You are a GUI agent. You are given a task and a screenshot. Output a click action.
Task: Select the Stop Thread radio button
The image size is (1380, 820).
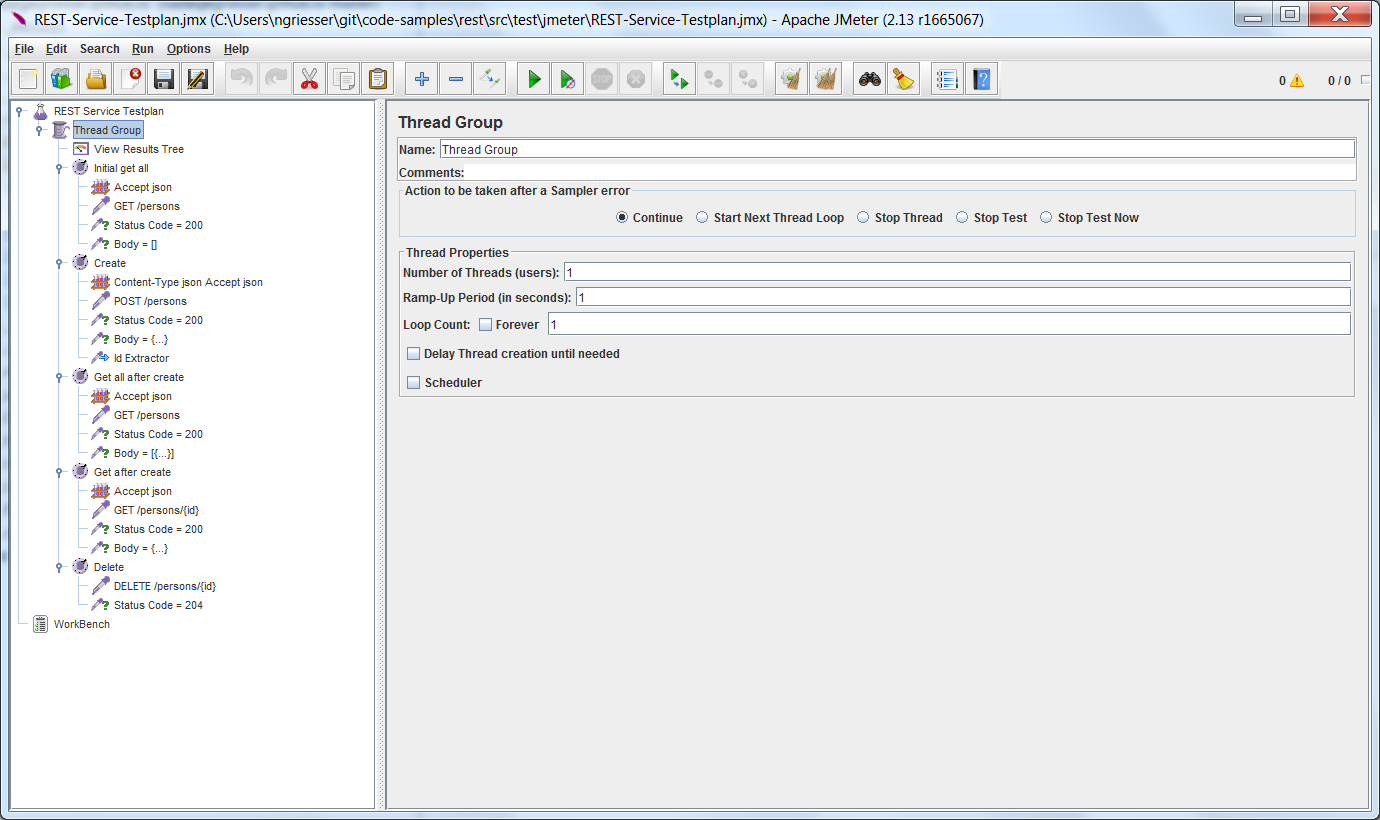tap(863, 217)
